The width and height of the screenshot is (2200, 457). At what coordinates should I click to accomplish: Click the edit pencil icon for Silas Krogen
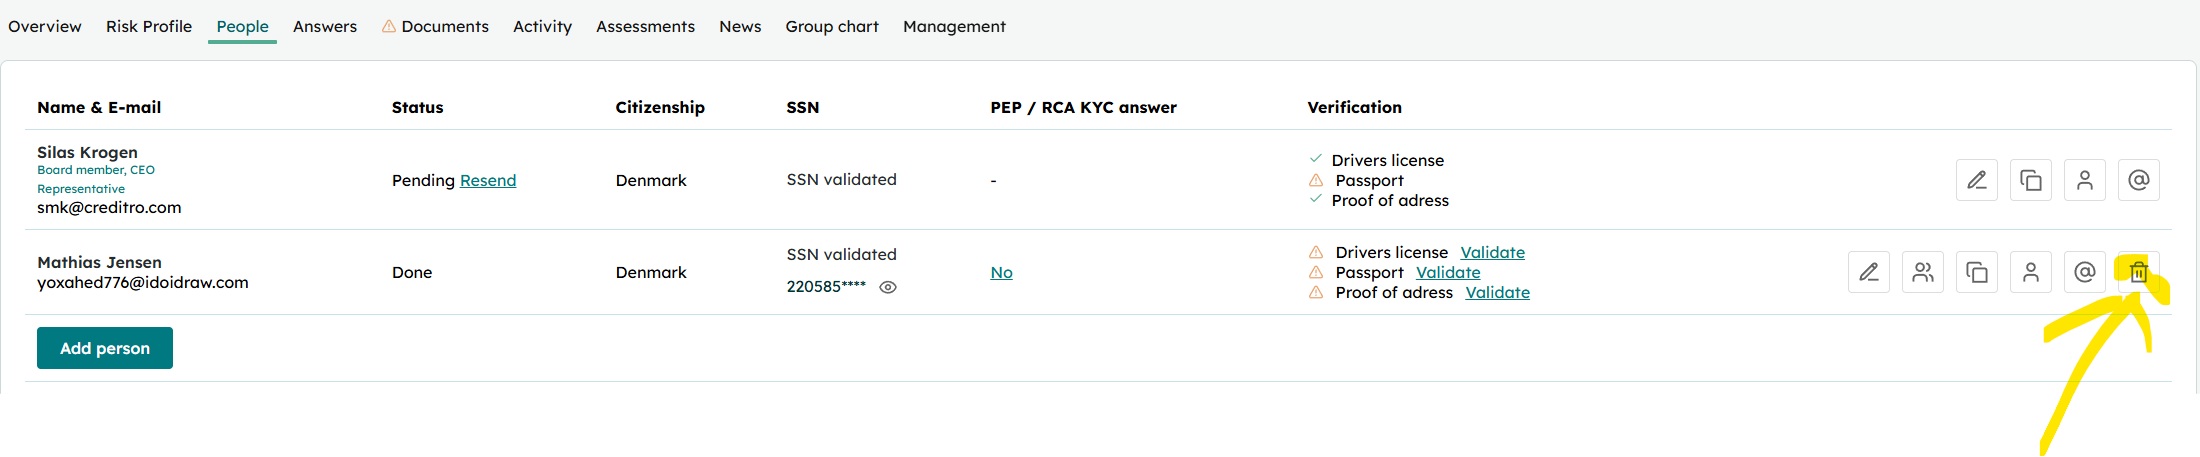1977,180
